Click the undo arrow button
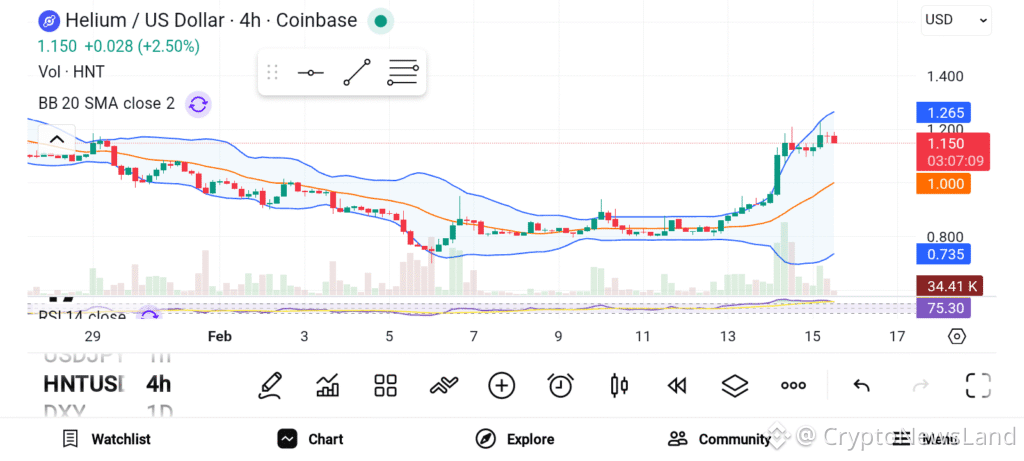The height and width of the screenshot is (461, 1024). [861, 385]
